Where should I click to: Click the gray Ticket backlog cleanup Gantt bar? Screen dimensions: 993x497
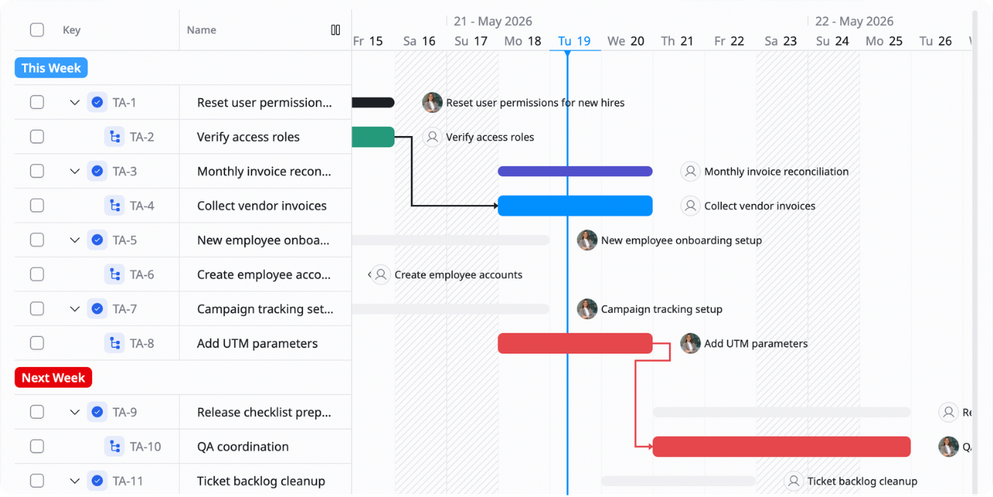pyautogui.click(x=678, y=481)
